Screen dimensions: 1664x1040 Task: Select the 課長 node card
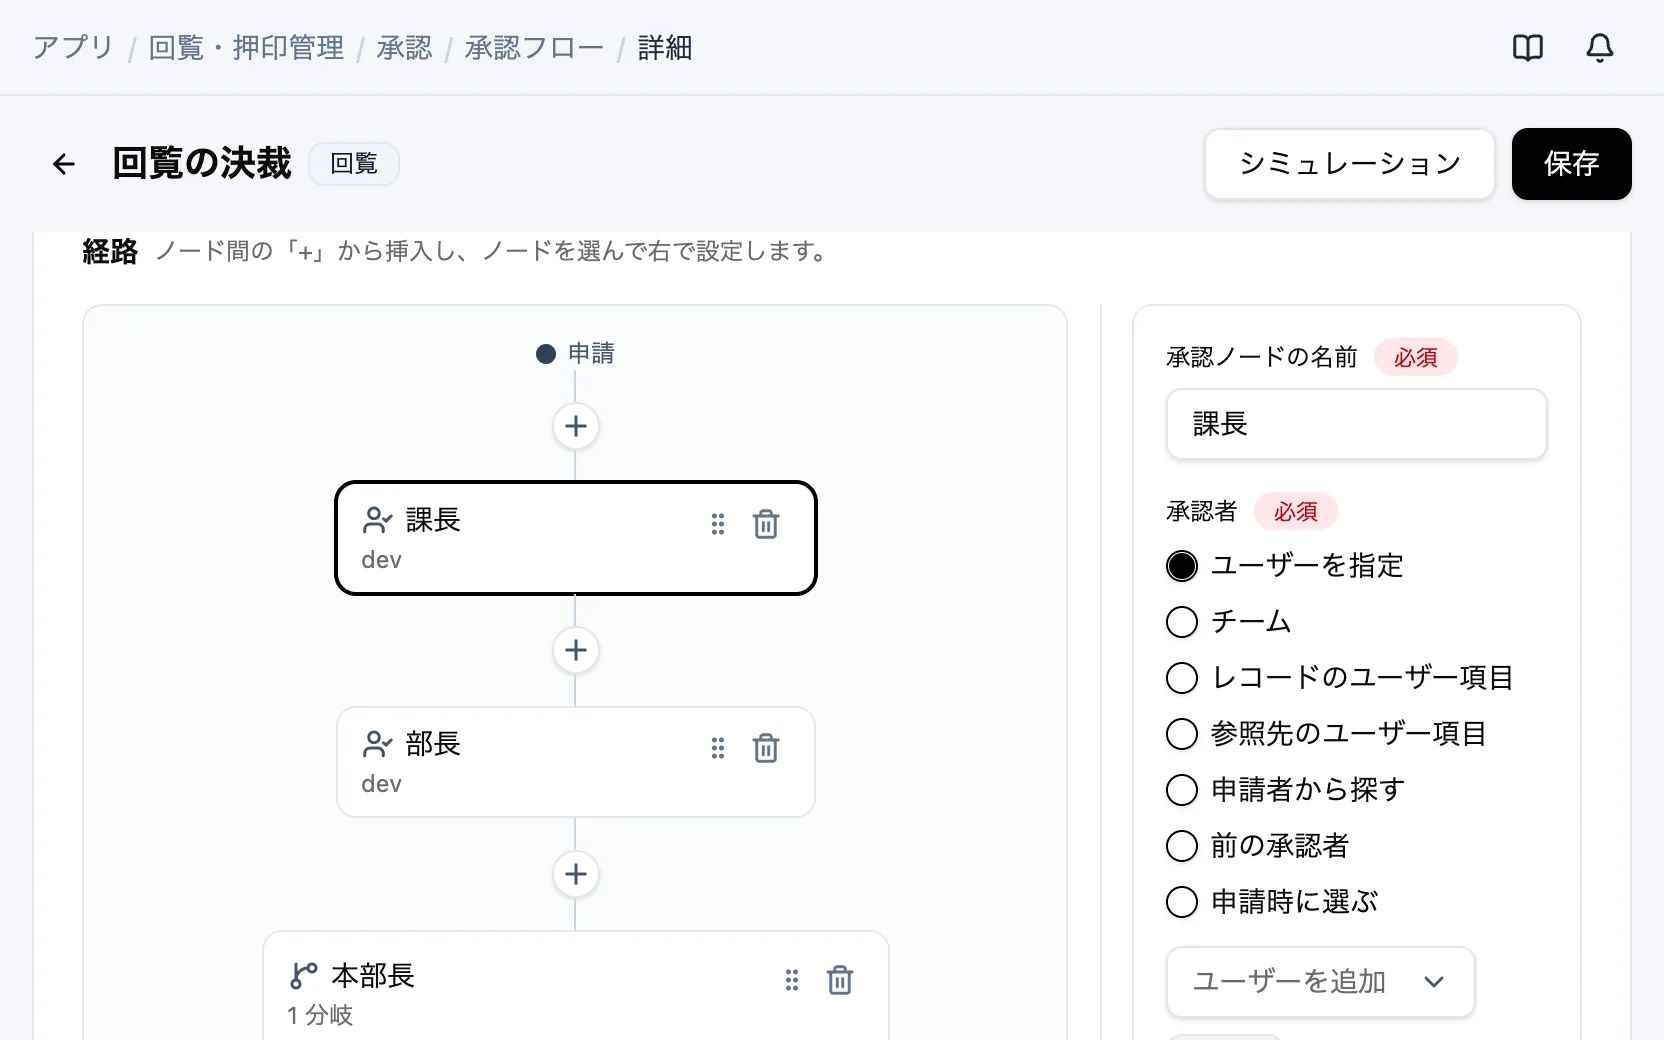(576, 538)
